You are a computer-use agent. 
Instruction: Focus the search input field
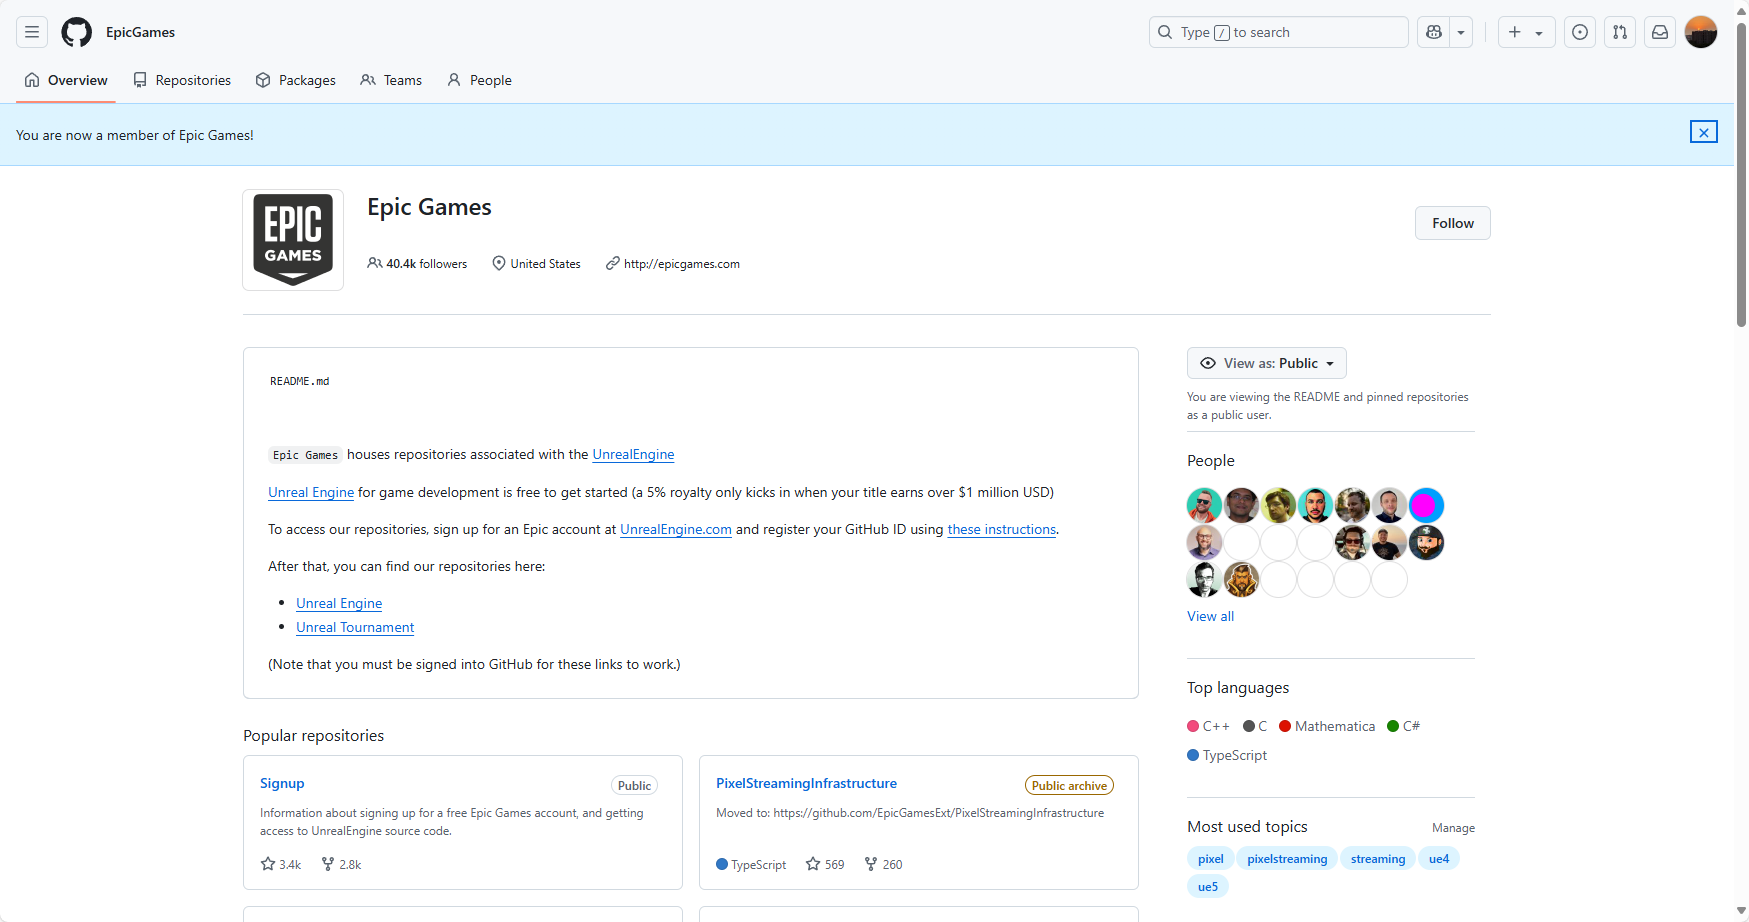point(1279,32)
